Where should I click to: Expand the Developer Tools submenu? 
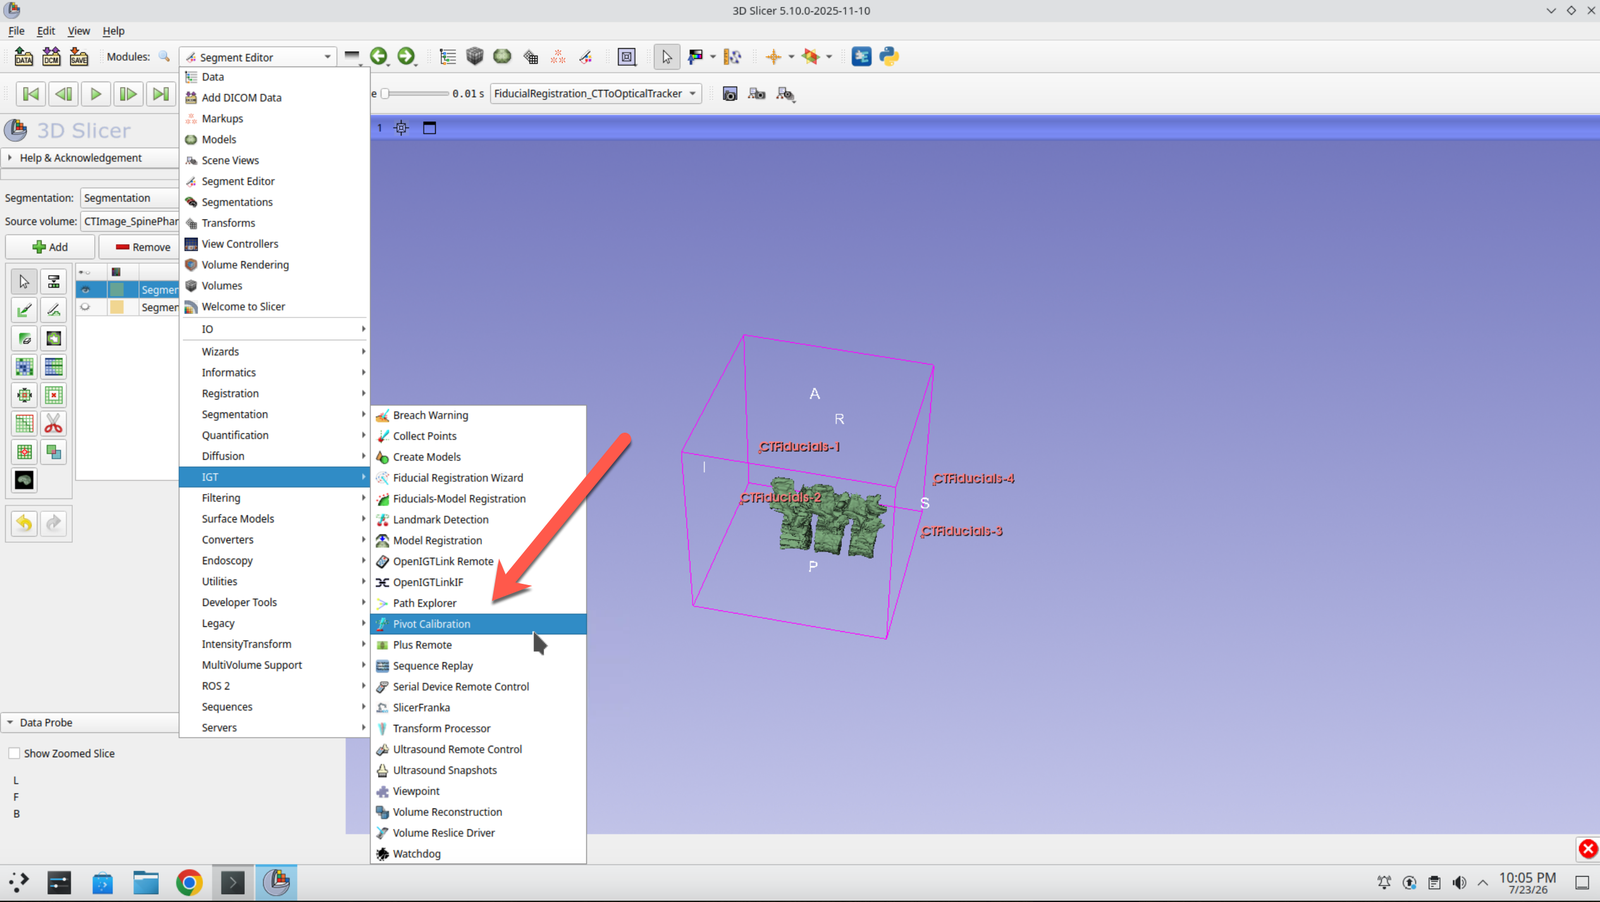274,603
